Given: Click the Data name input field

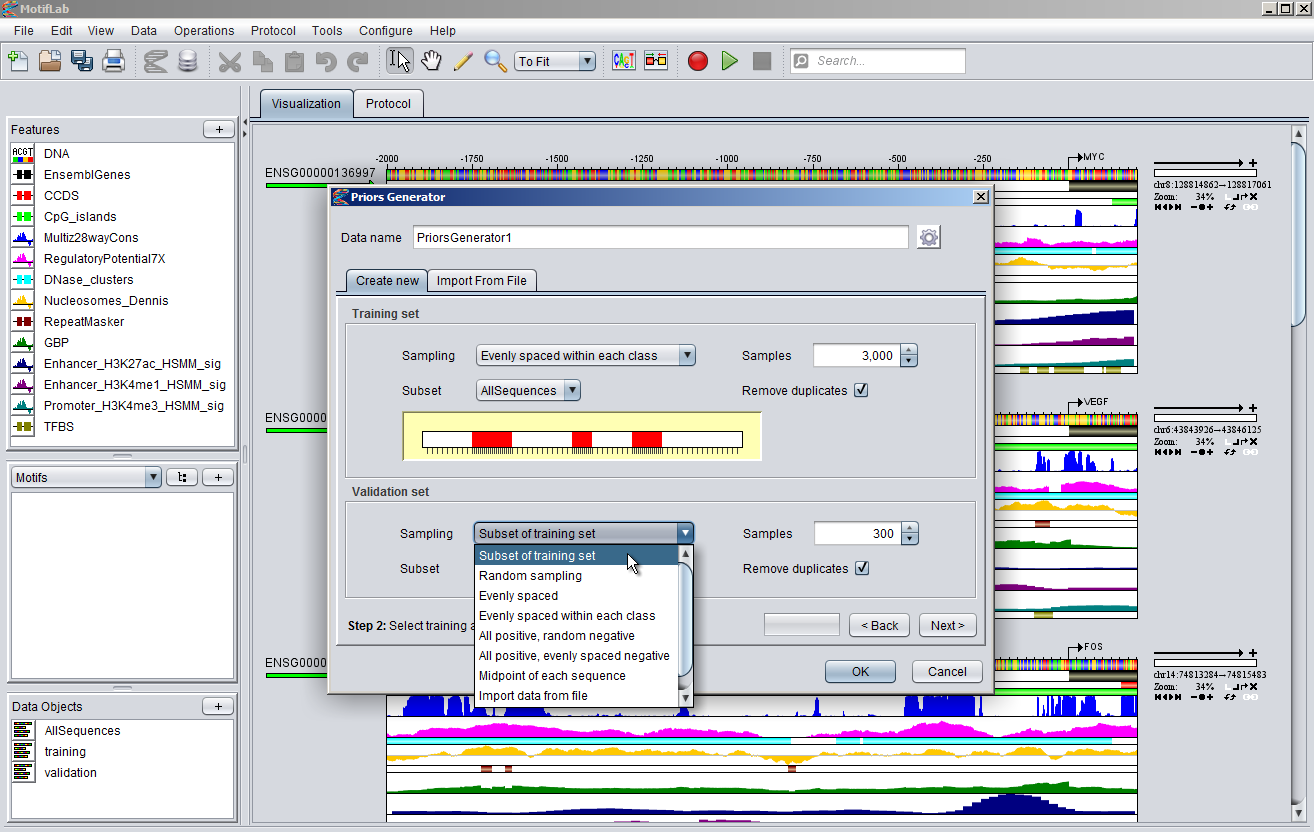Looking at the screenshot, I should [x=660, y=237].
